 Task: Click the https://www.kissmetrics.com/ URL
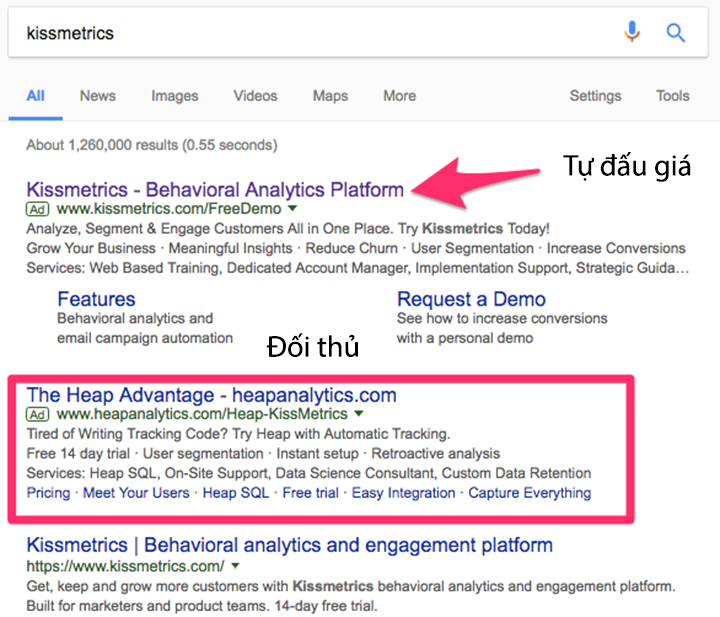[x=125, y=567]
